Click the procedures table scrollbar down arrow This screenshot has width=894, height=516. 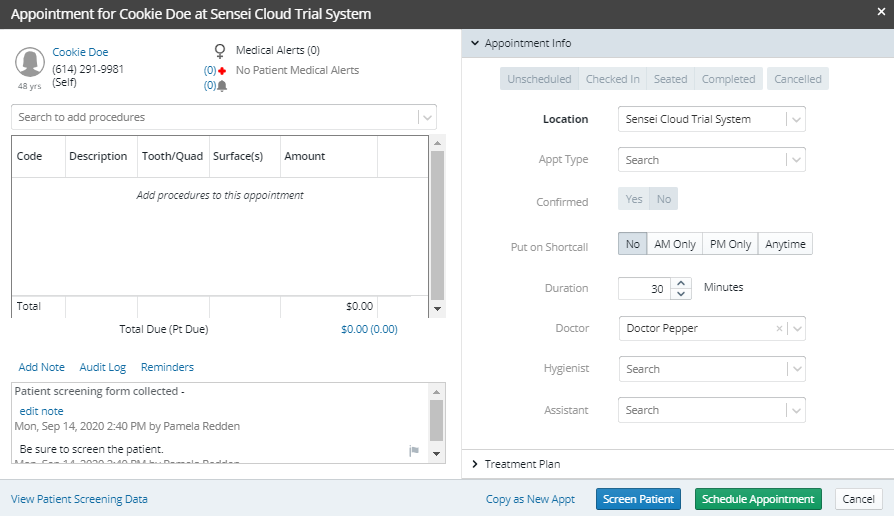[437, 309]
